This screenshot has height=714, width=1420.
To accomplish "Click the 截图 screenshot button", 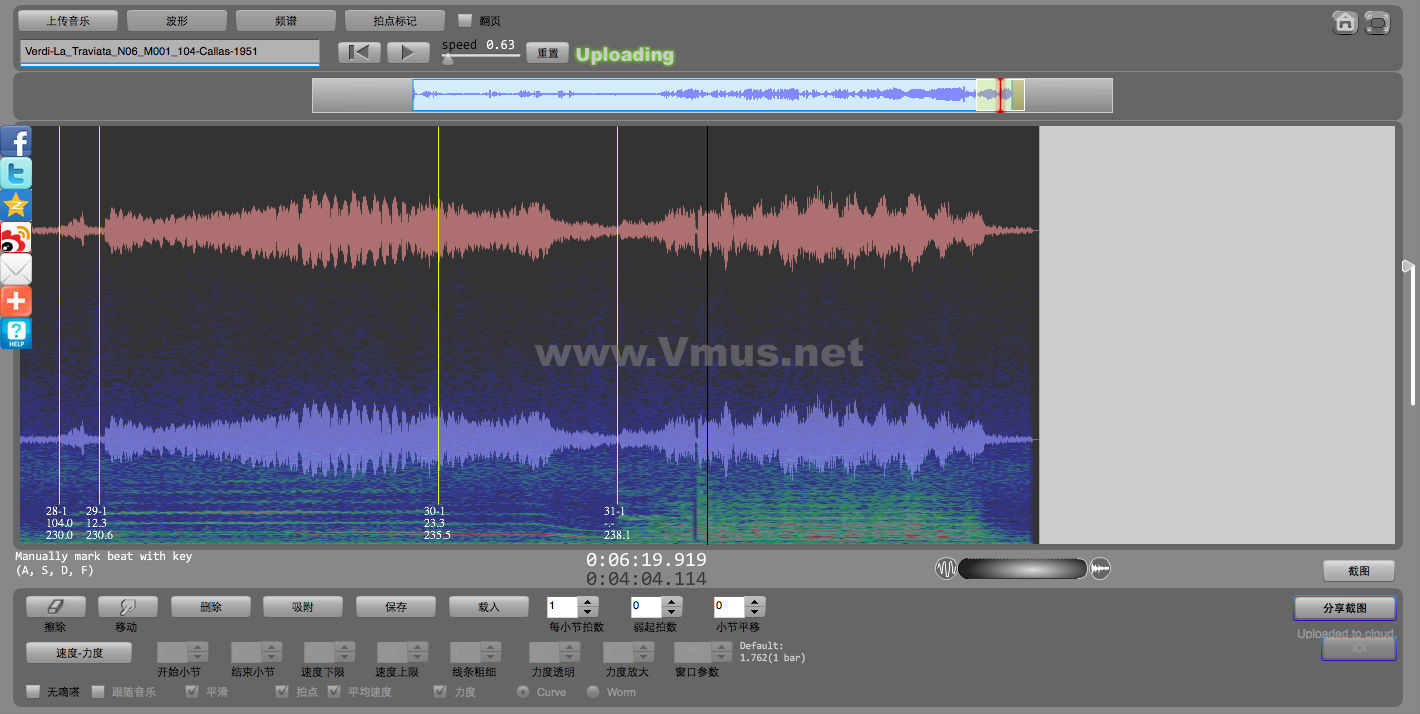I will pyautogui.click(x=1358, y=570).
